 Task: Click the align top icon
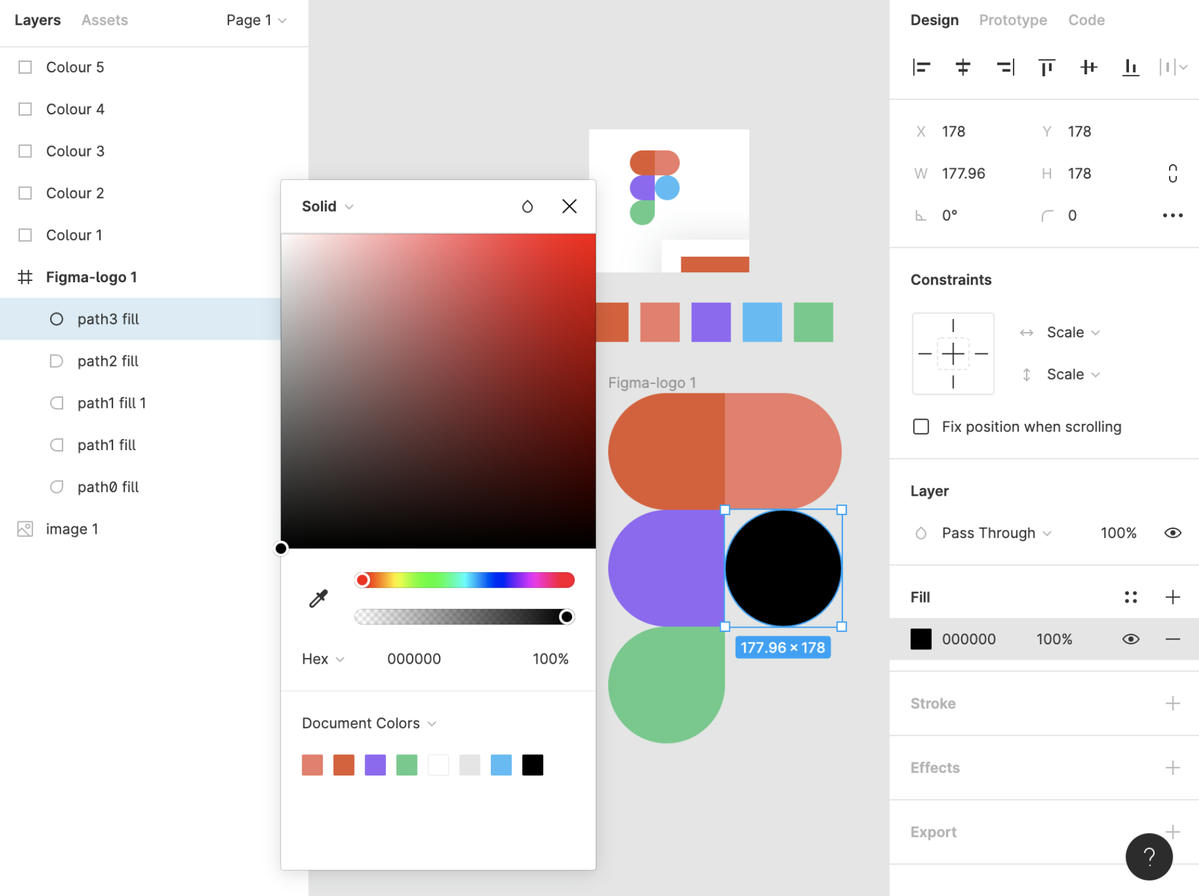pos(1046,67)
